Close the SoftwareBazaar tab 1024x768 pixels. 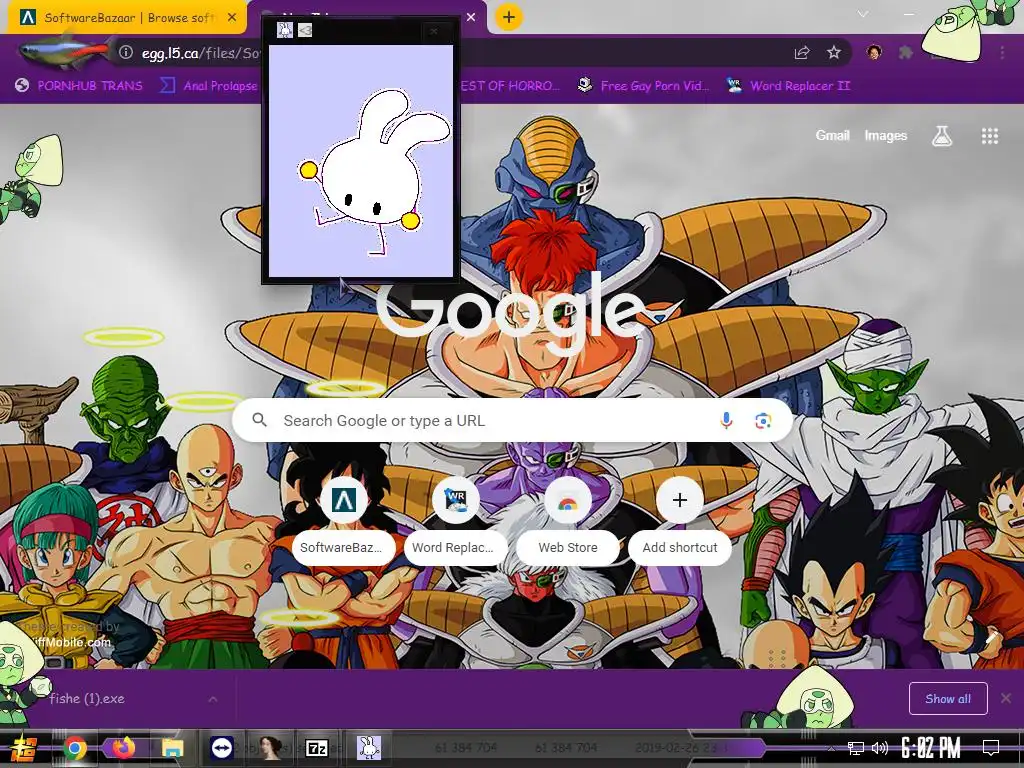click(x=232, y=18)
